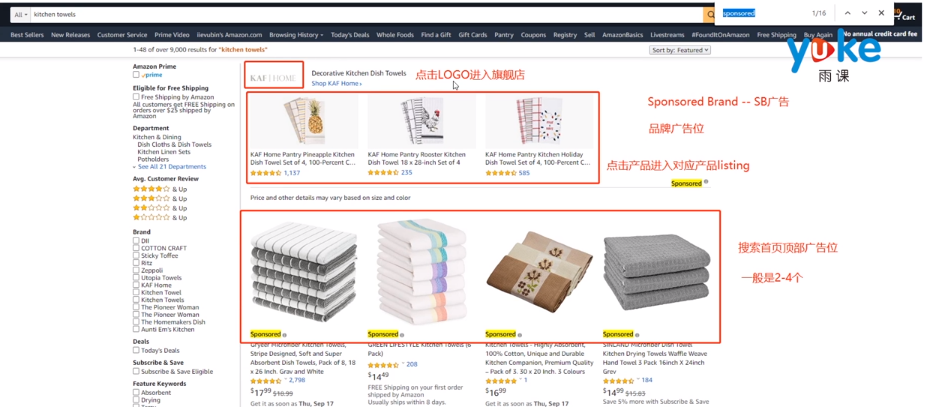Open the All departments search dropdown
The width and height of the screenshot is (937, 407).
coord(22,14)
